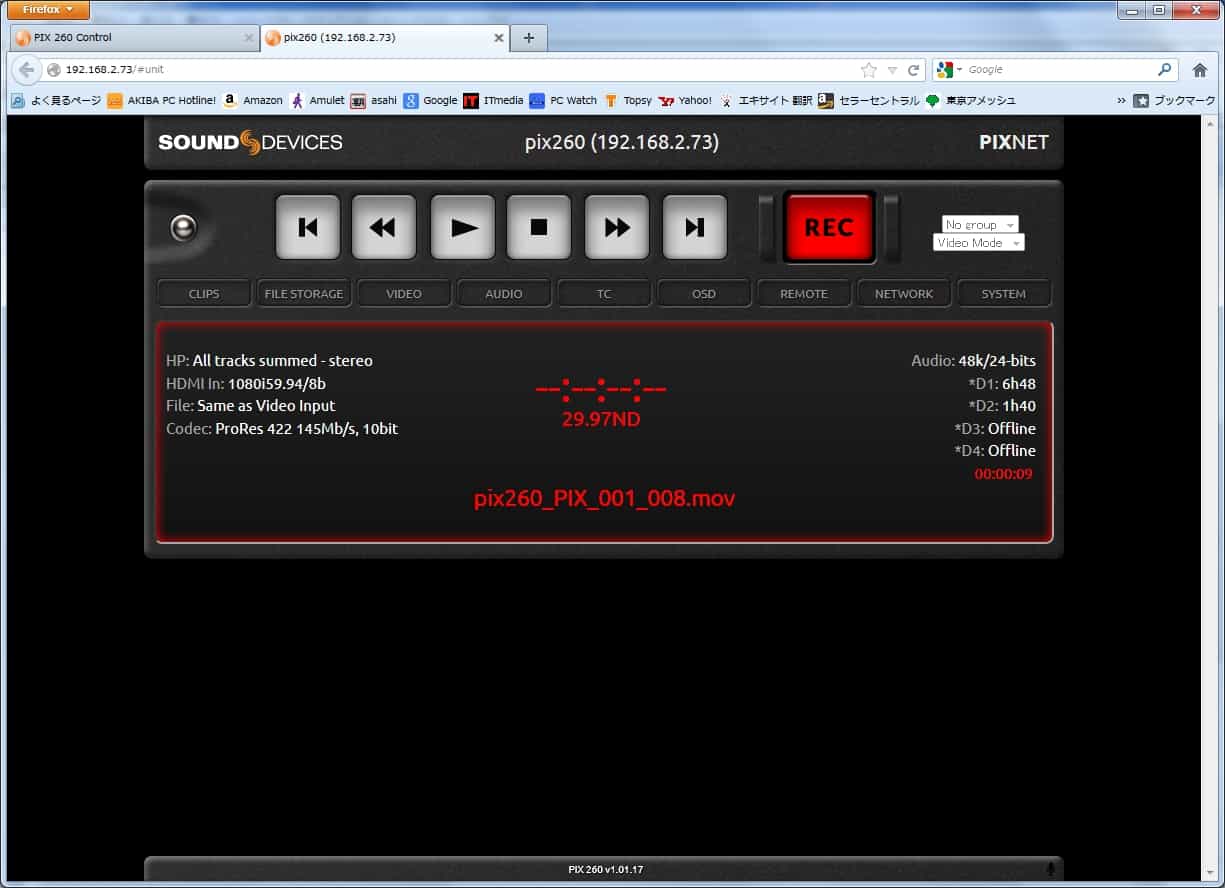
Task: Click the 00:00:09 elapsed time
Action: click(x=1004, y=474)
